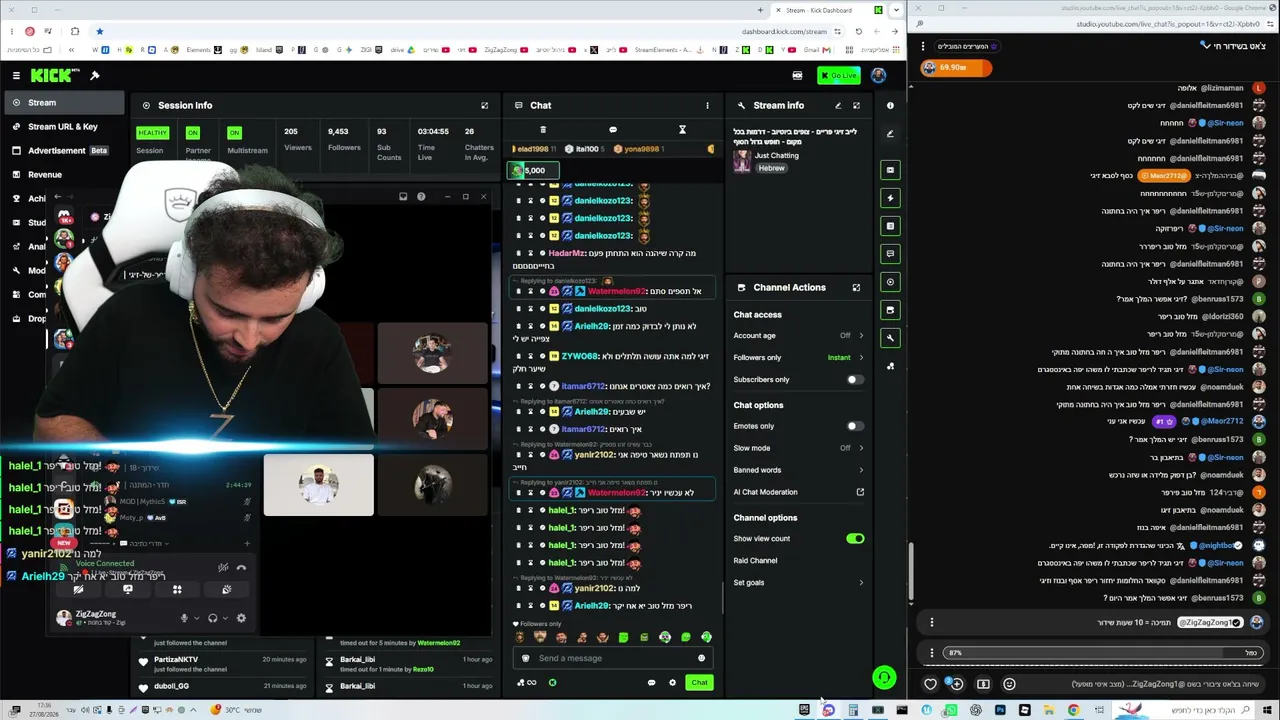Click username HadarMz in Kick chat
The width and height of the screenshot is (1280, 720).
pyautogui.click(x=566, y=253)
